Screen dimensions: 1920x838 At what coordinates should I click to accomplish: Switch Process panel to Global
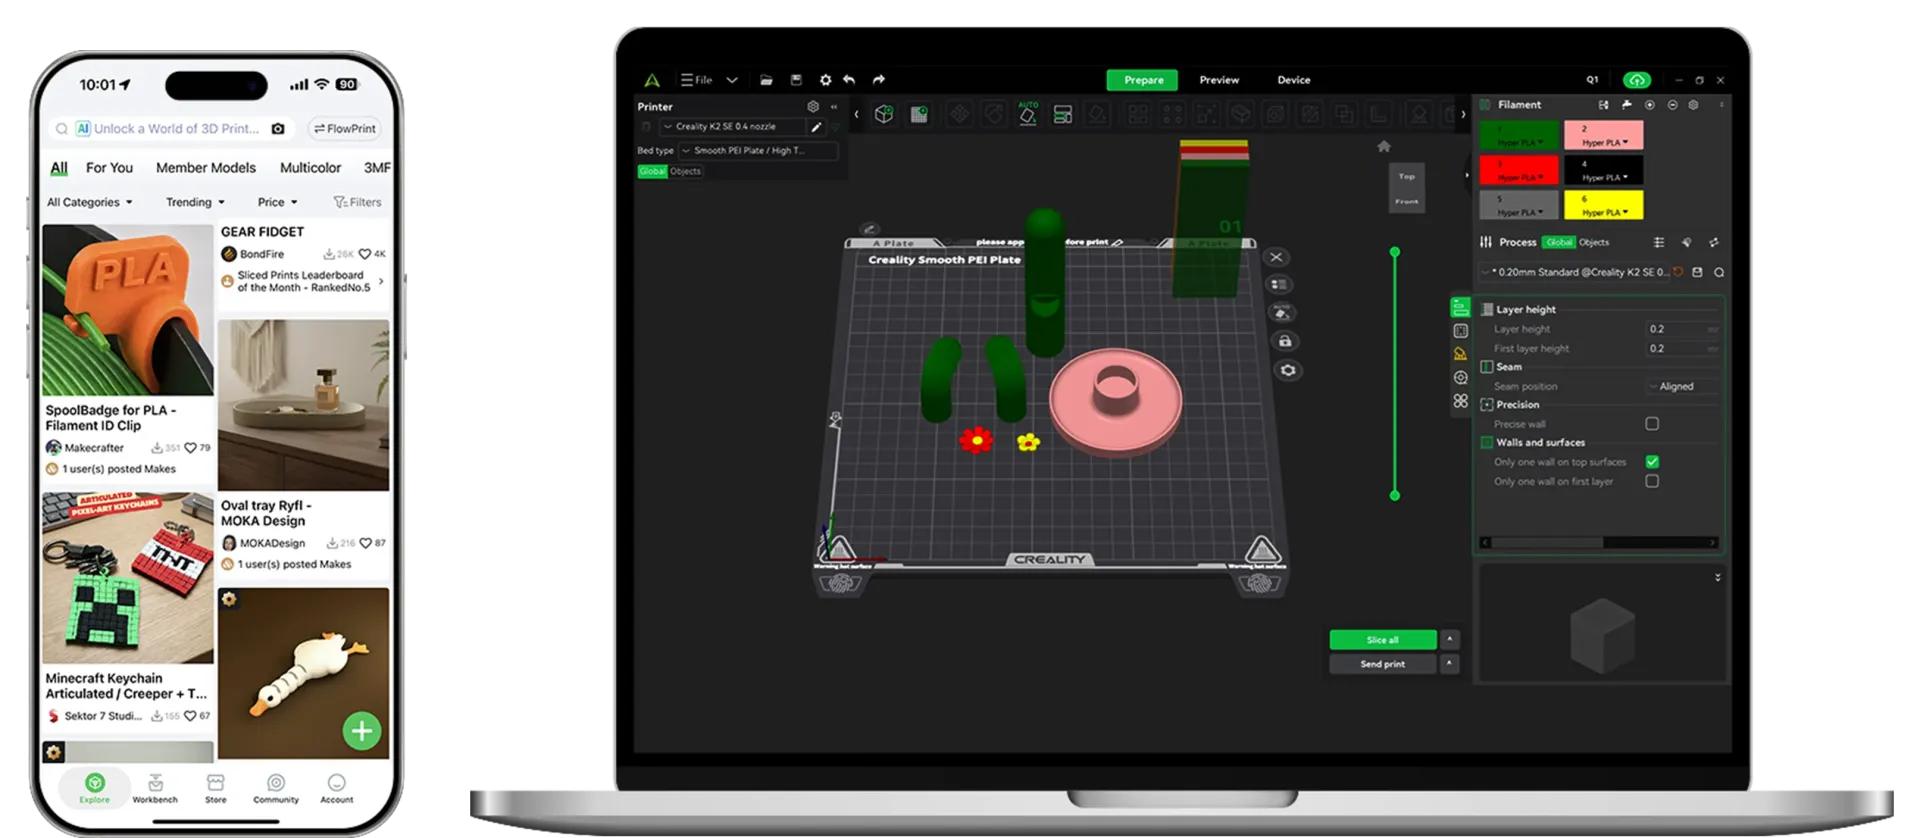(x=1558, y=242)
